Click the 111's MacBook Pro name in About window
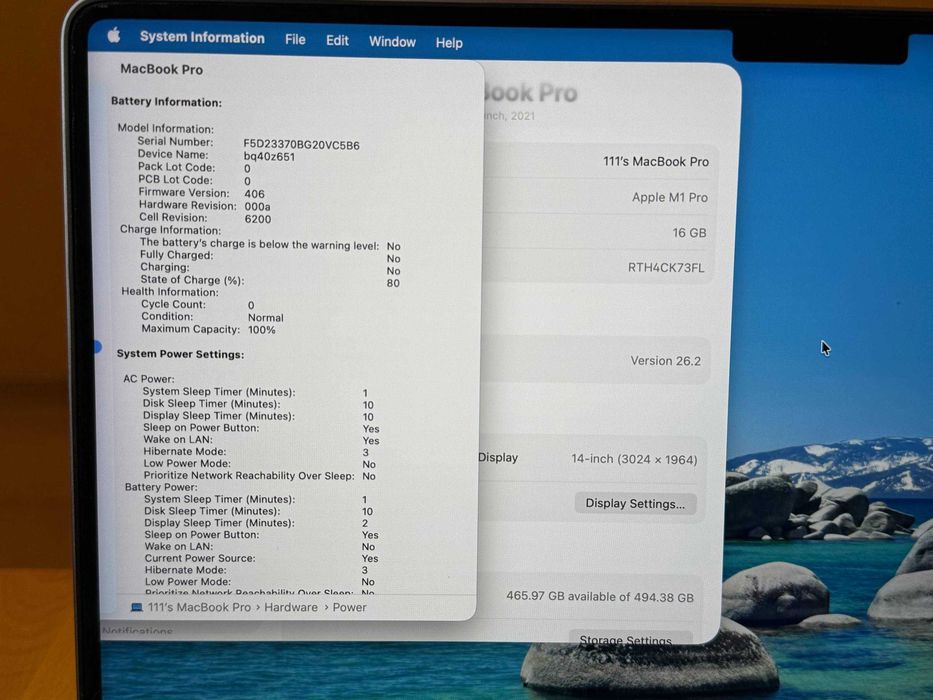Screen dimensions: 933x700 656,162
